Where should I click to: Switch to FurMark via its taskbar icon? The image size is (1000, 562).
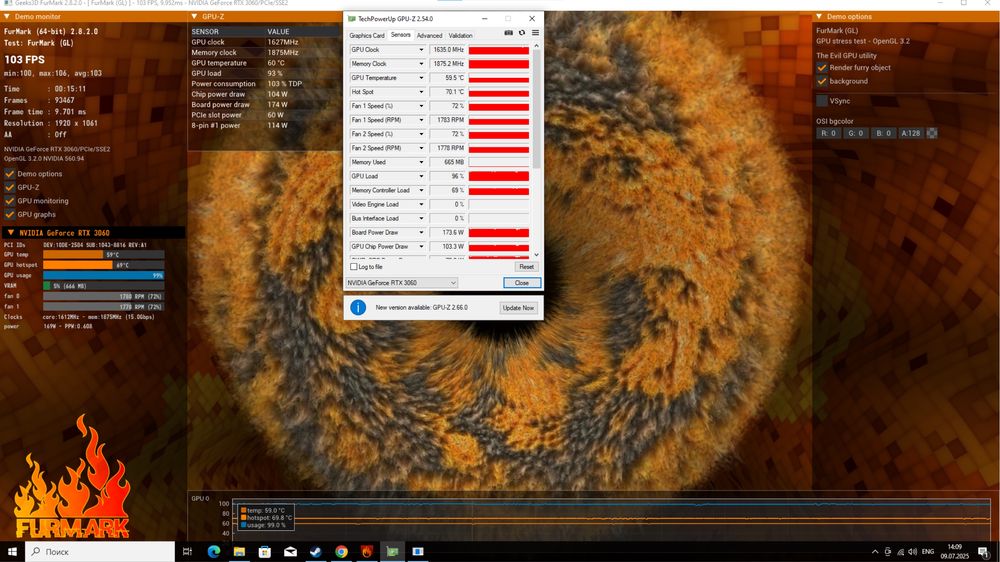(367, 551)
